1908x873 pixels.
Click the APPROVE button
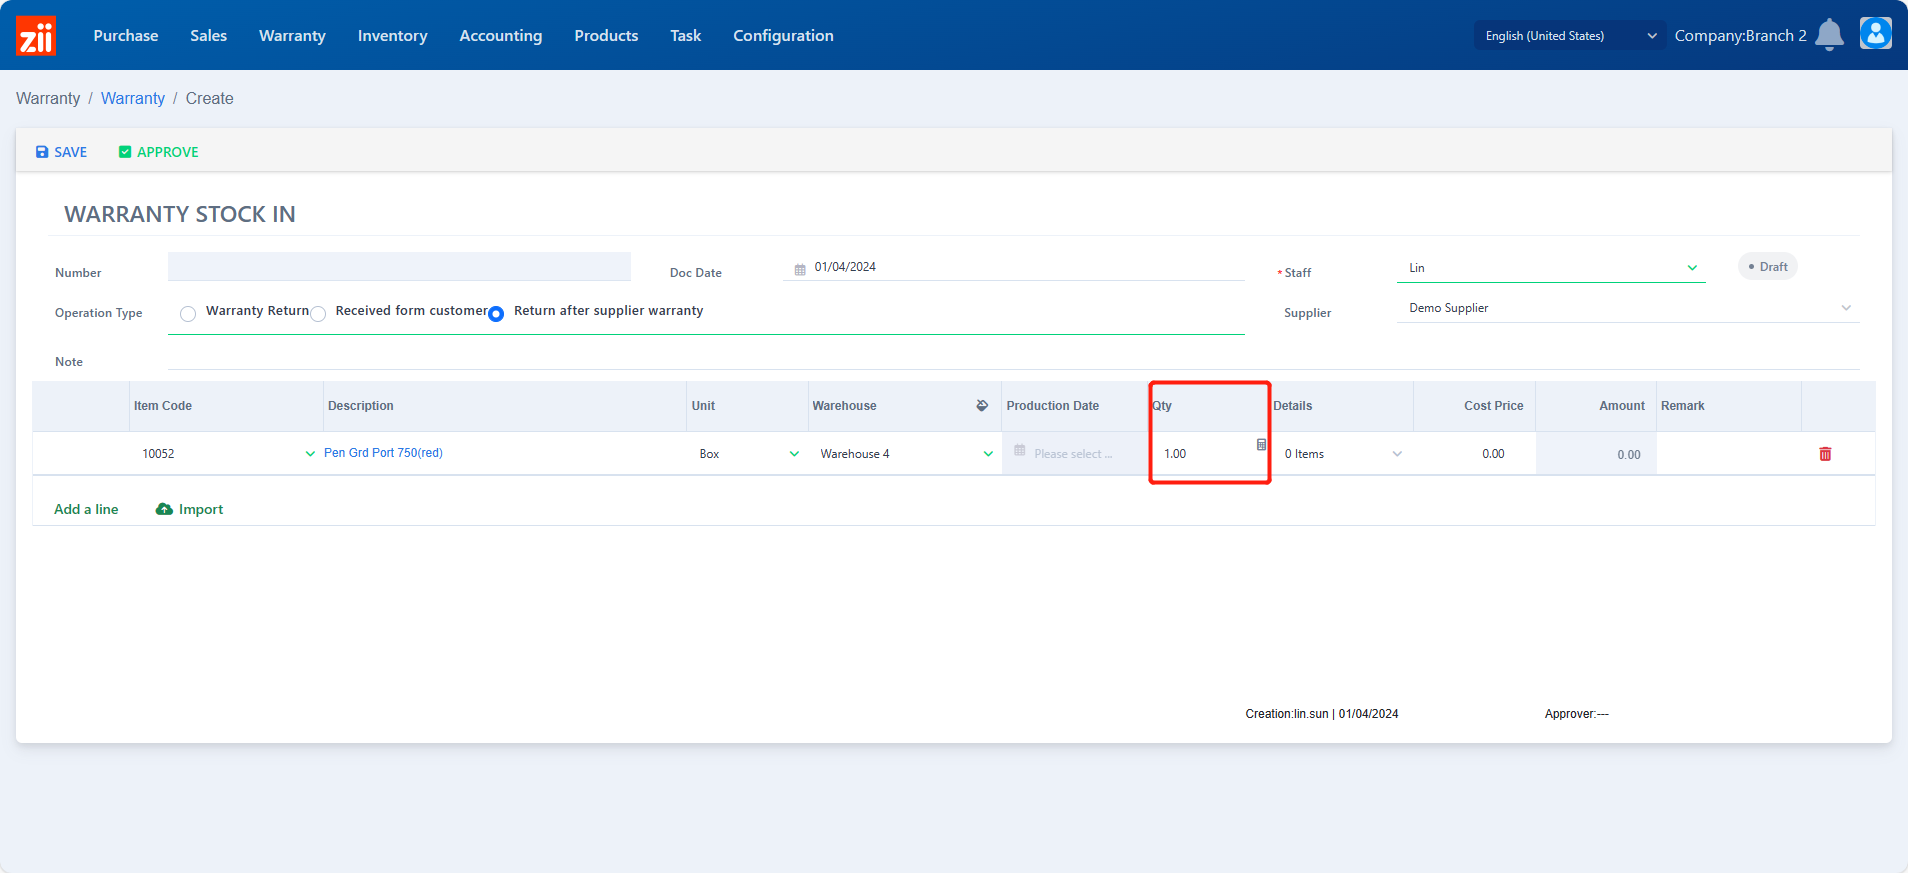click(158, 152)
